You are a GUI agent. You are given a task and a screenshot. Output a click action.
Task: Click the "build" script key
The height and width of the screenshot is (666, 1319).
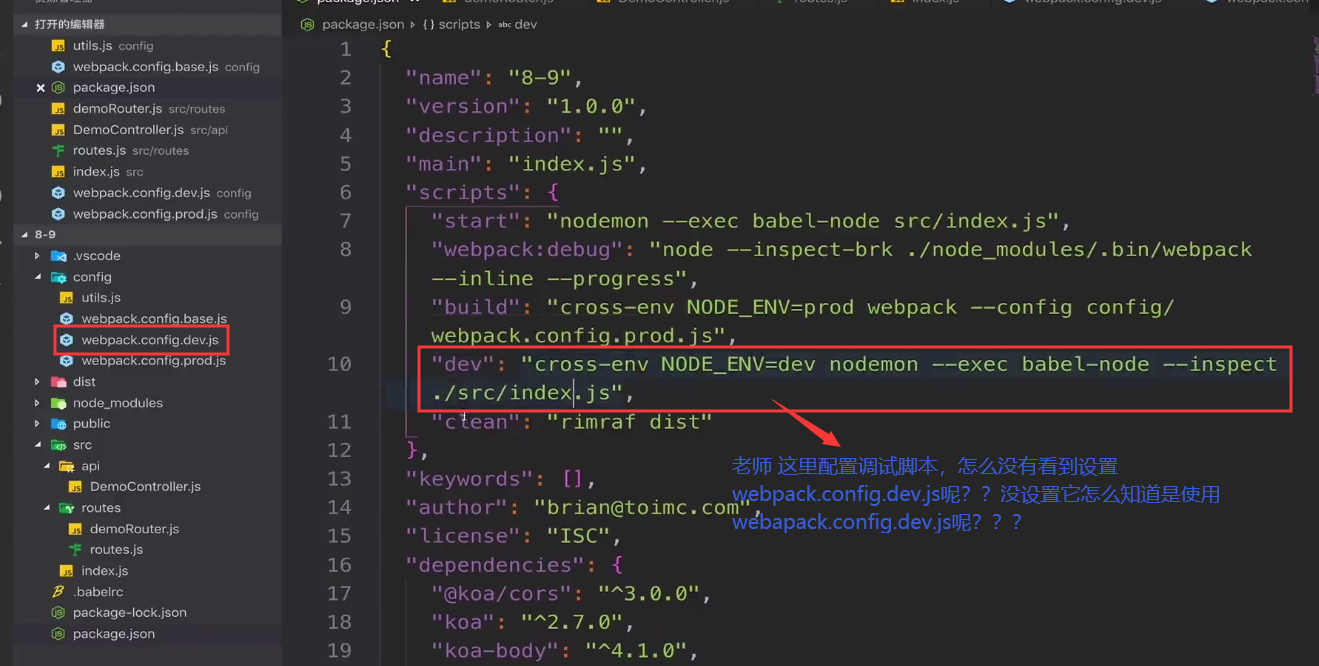[476, 307]
